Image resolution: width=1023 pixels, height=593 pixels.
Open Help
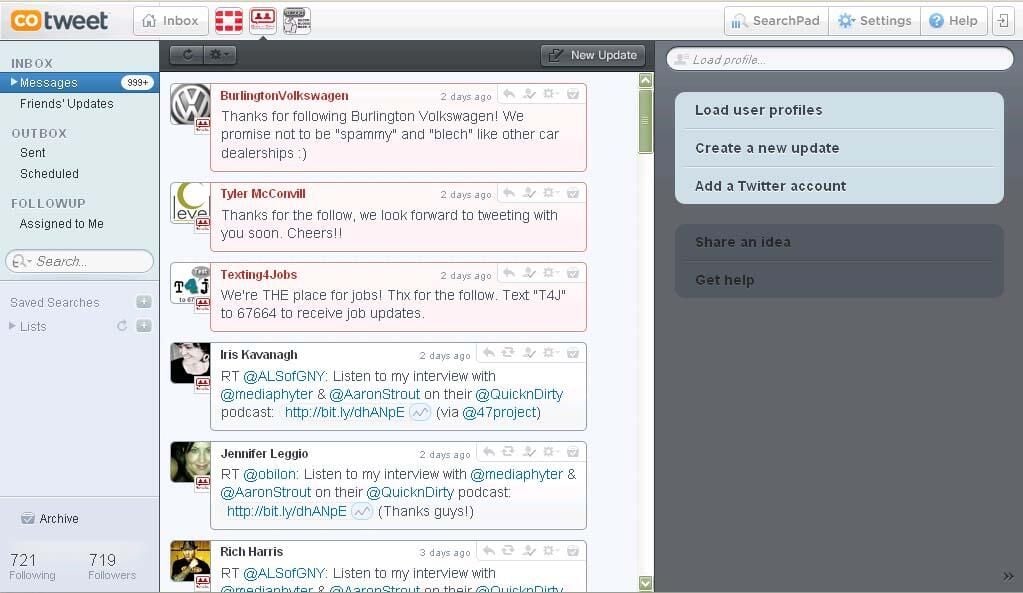click(x=954, y=21)
